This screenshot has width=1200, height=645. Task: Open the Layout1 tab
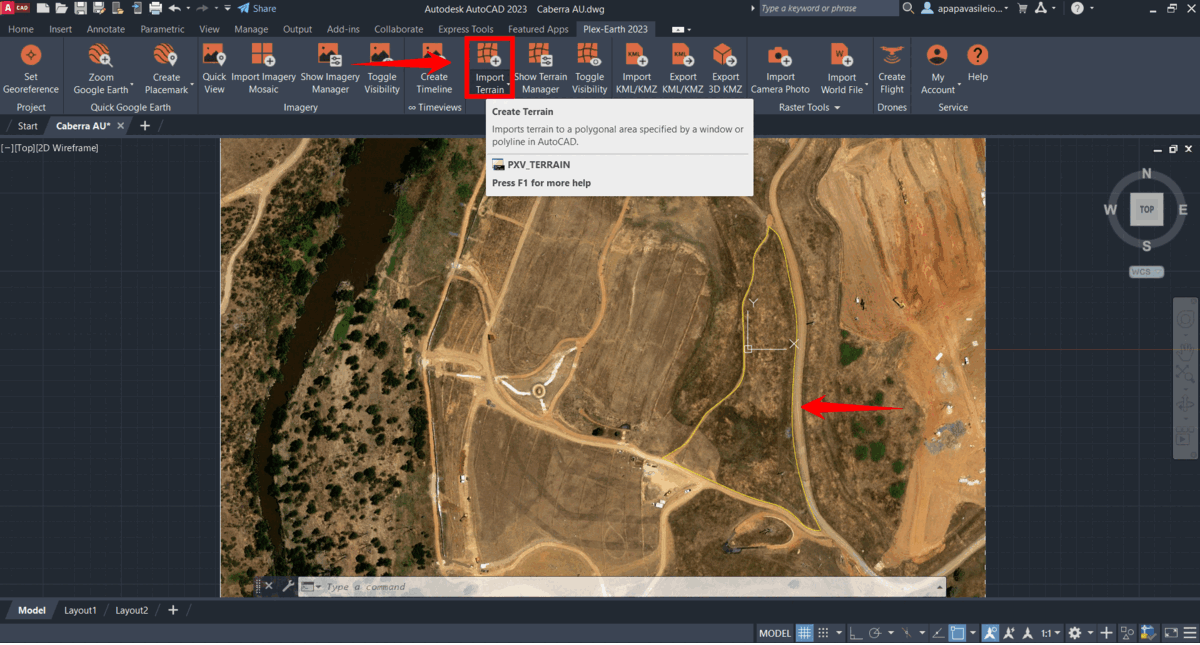tap(80, 609)
